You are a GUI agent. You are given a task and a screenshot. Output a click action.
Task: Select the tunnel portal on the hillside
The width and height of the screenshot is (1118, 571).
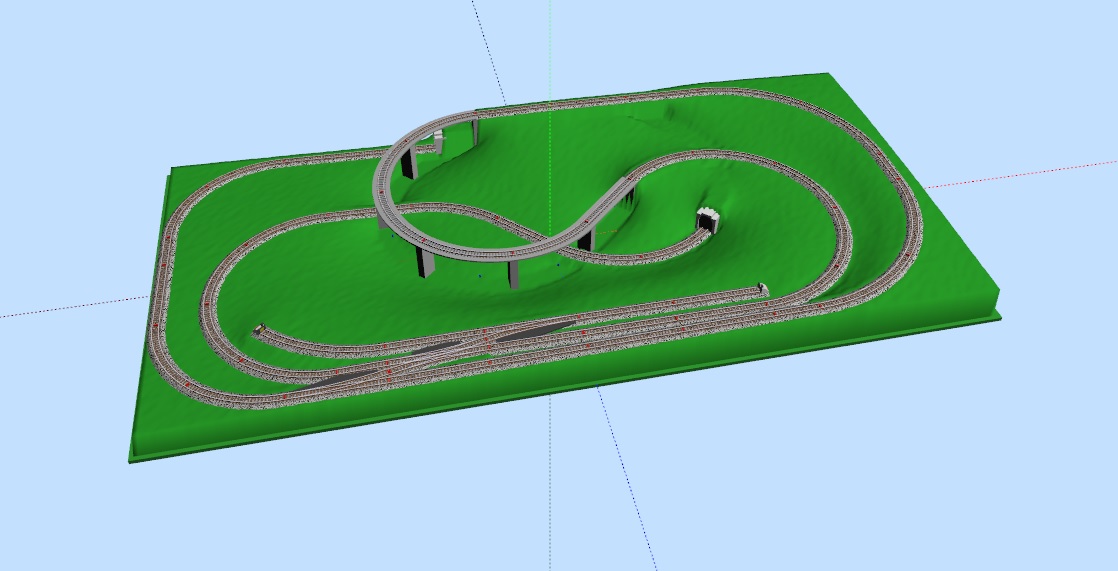point(709,220)
